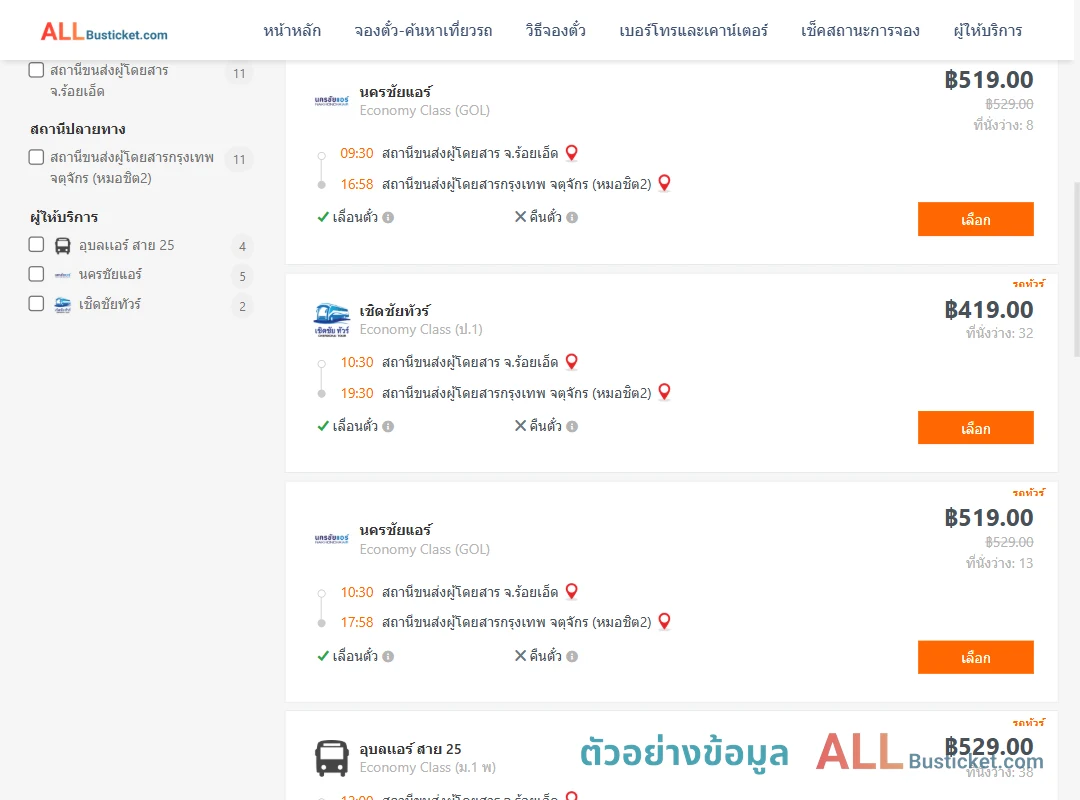Click bus icon on อุบลแอร์ สาย 25 card
The width and height of the screenshot is (1080, 800).
pos(331,758)
